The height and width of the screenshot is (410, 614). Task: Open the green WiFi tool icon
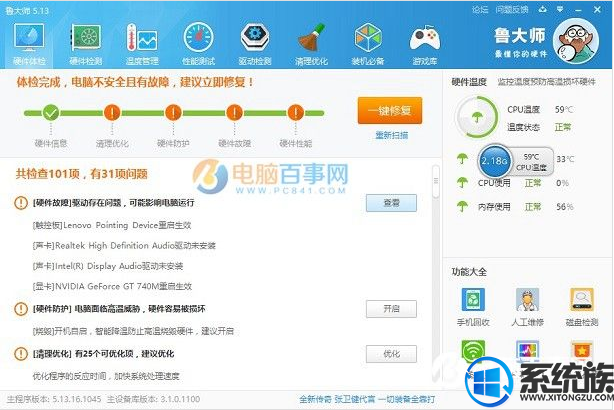473,351
